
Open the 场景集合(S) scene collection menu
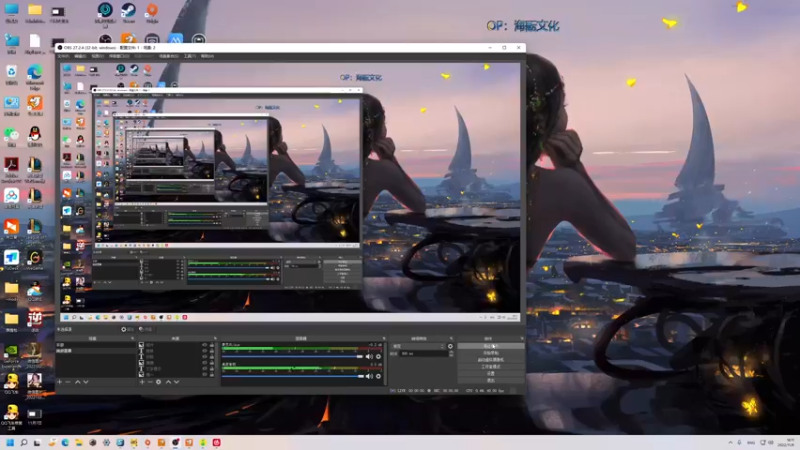click(x=169, y=56)
